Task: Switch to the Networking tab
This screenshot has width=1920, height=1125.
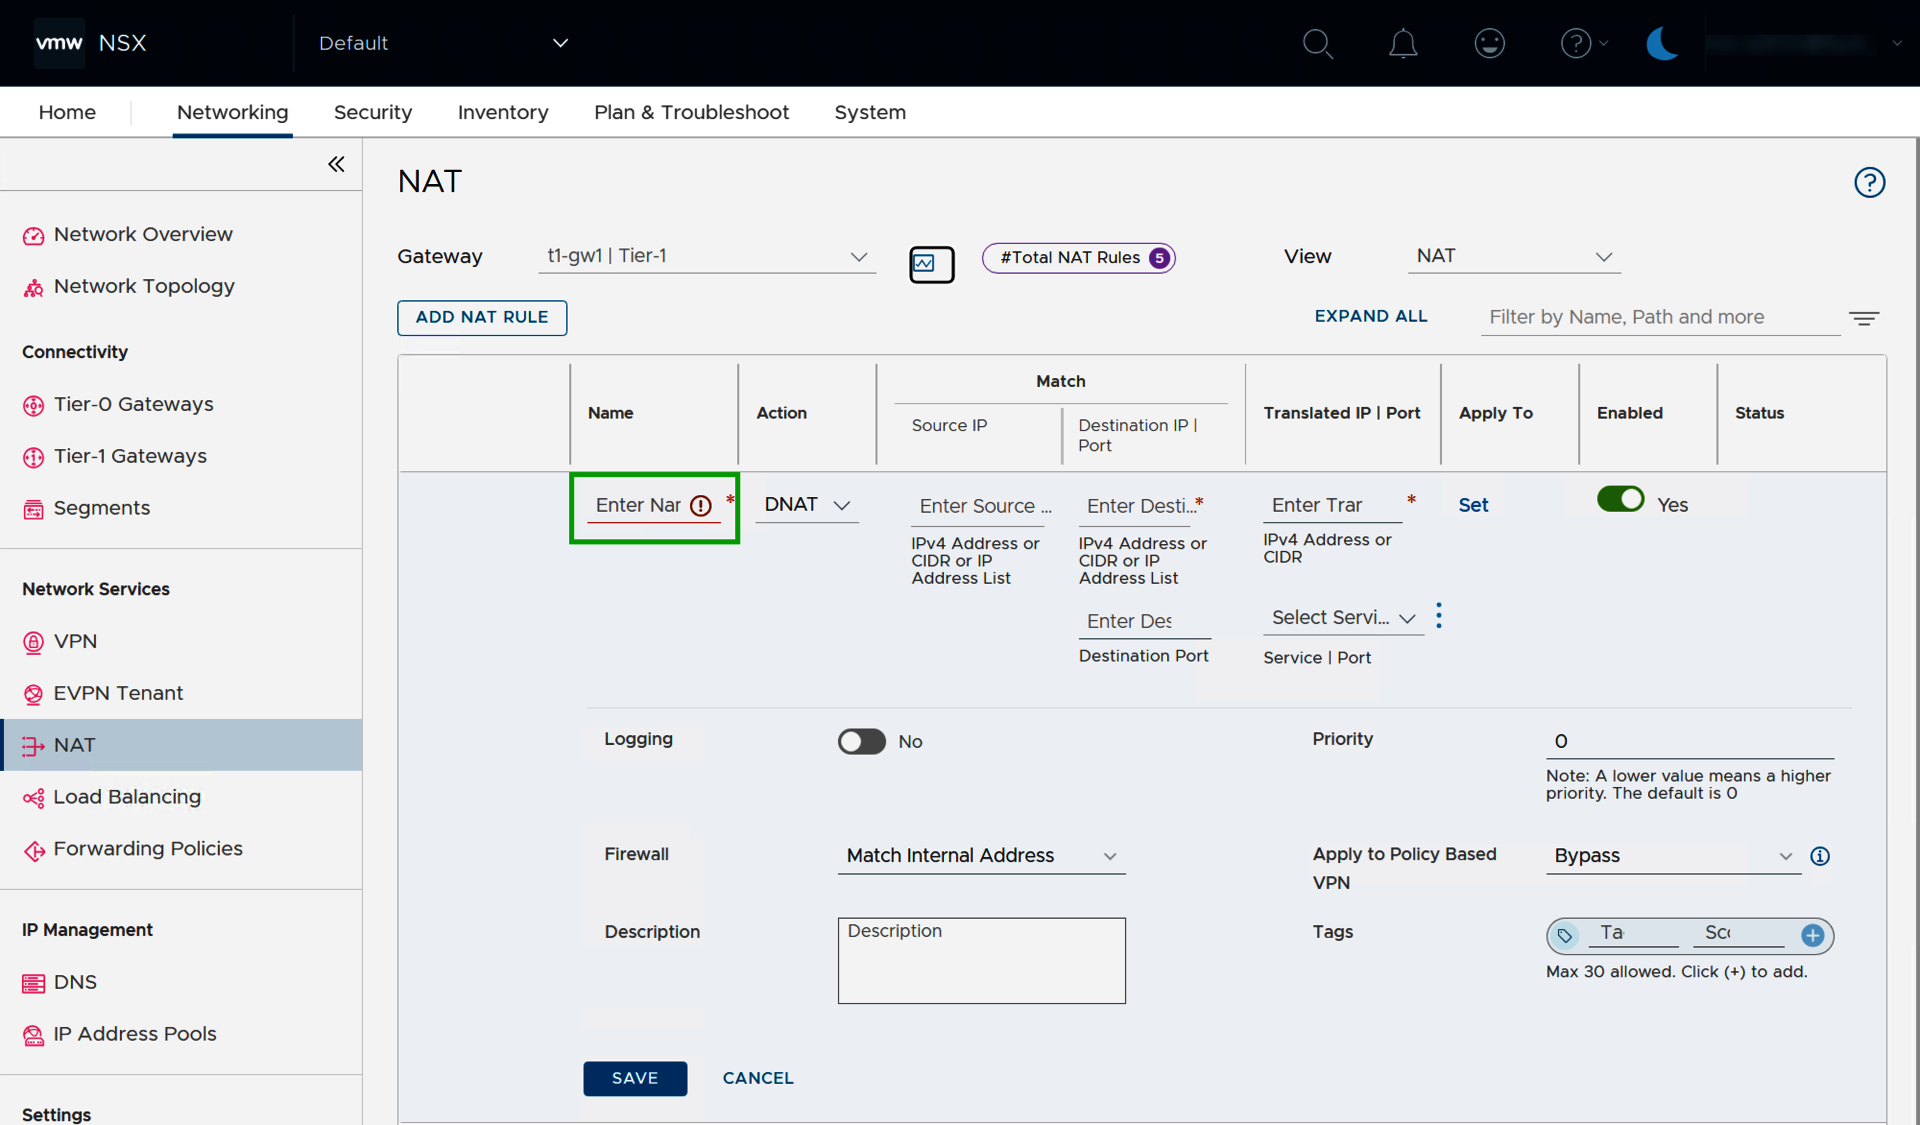Action: [x=232, y=112]
